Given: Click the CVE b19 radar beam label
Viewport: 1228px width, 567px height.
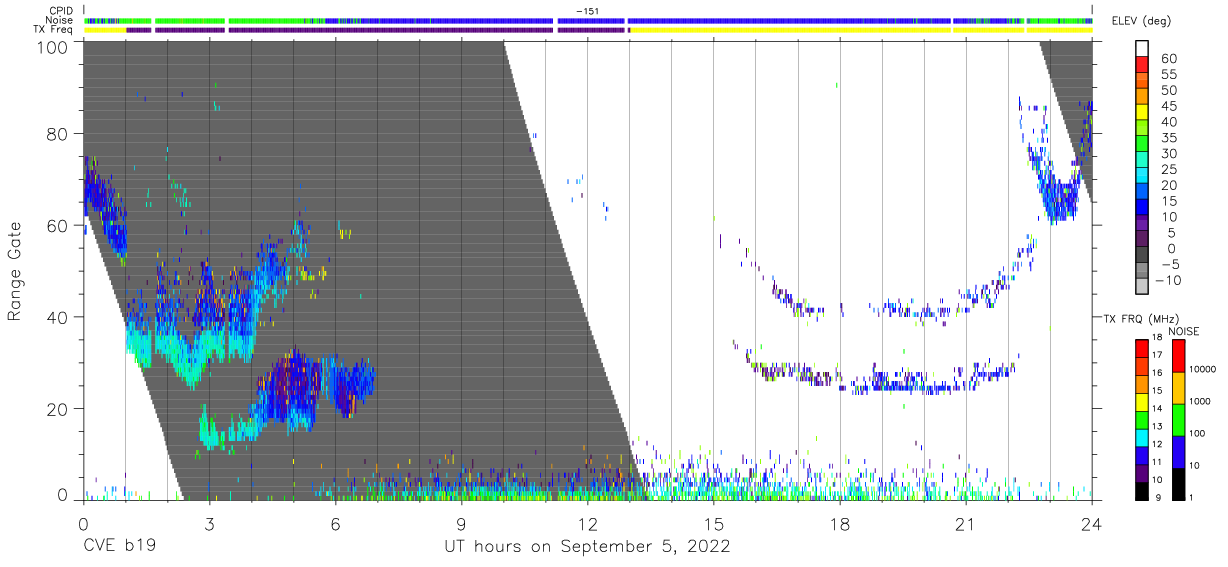Looking at the screenshot, I should [x=118, y=547].
